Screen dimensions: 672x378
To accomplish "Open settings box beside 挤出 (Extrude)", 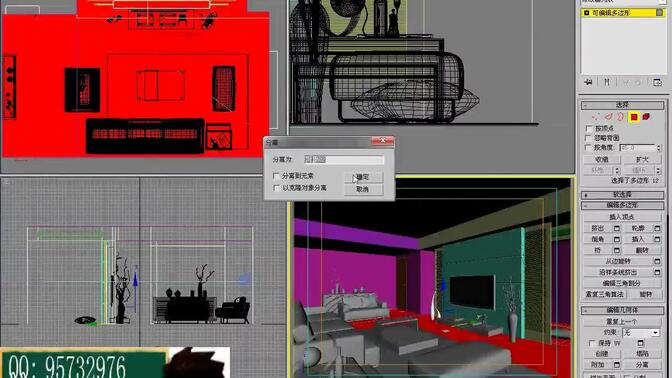I will click(x=617, y=228).
